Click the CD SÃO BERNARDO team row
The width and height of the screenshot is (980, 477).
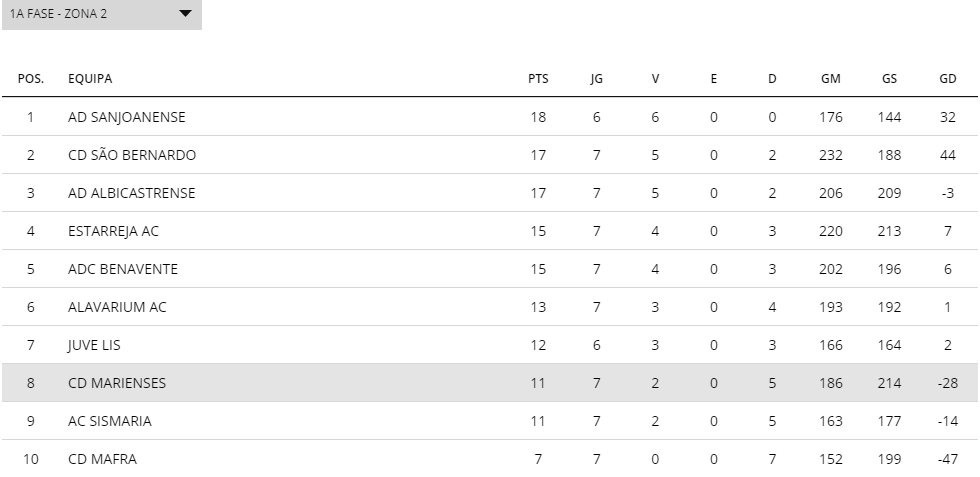tap(489, 155)
